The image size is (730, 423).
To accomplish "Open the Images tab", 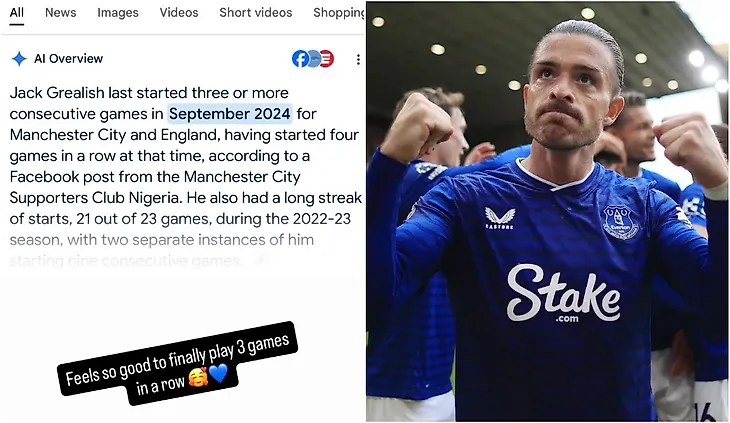I will point(118,13).
